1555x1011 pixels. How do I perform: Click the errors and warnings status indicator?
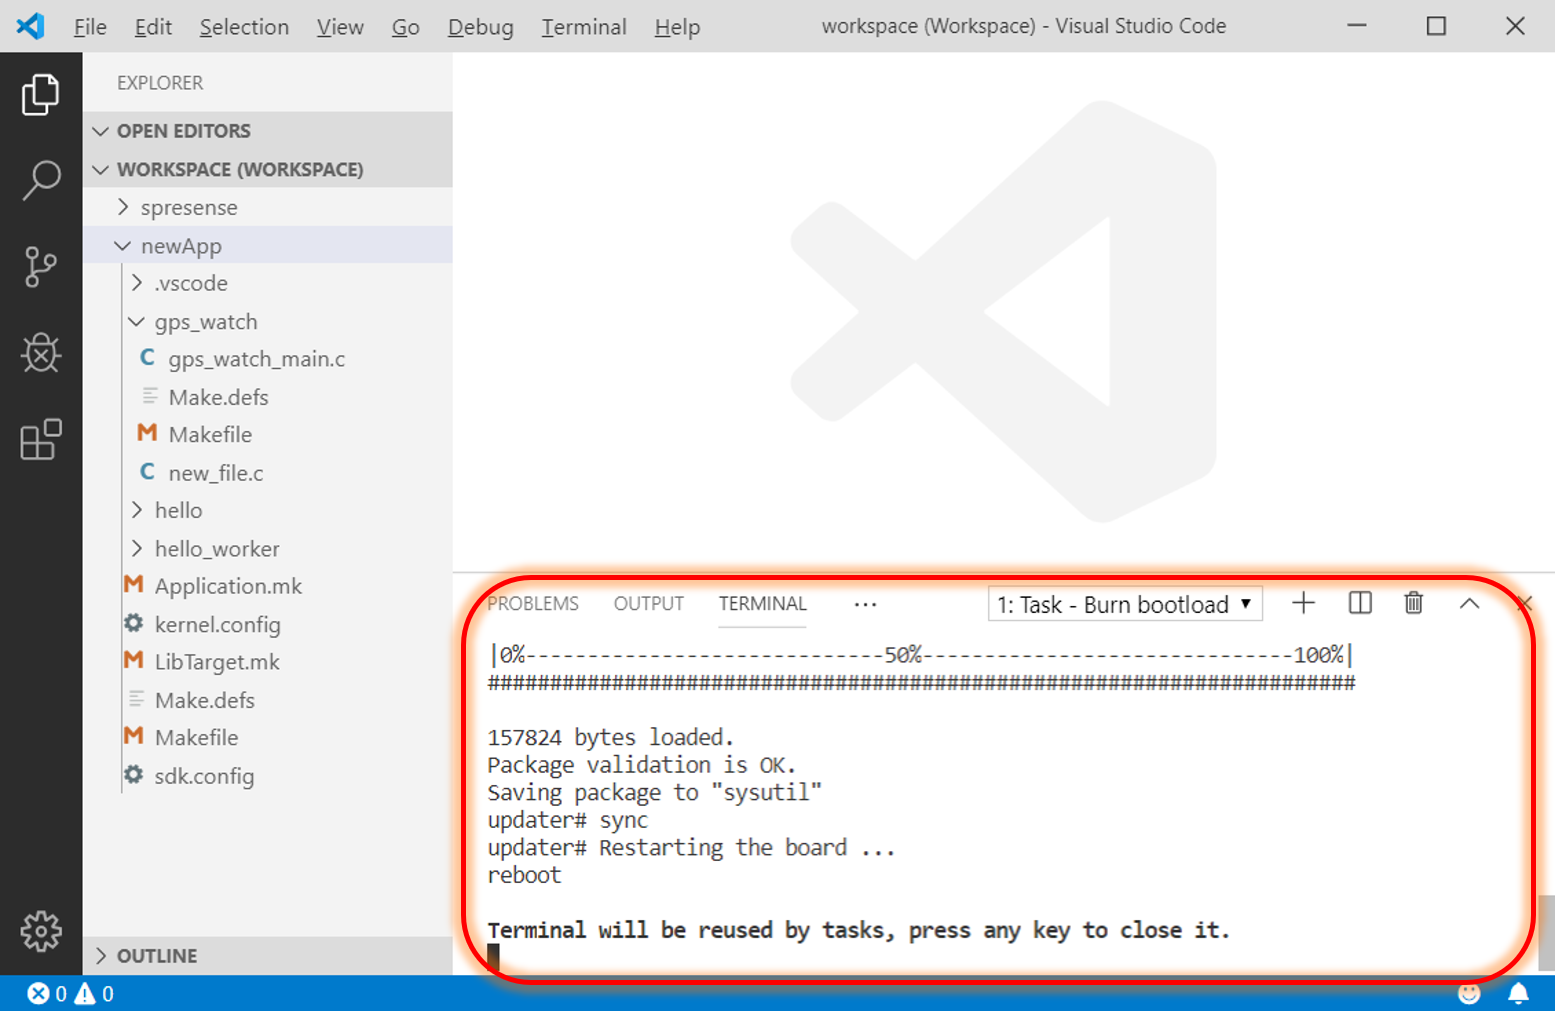coord(70,992)
